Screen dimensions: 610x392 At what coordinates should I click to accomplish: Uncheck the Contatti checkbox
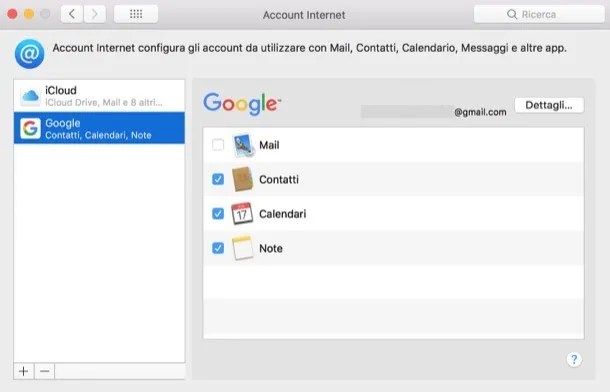point(218,179)
